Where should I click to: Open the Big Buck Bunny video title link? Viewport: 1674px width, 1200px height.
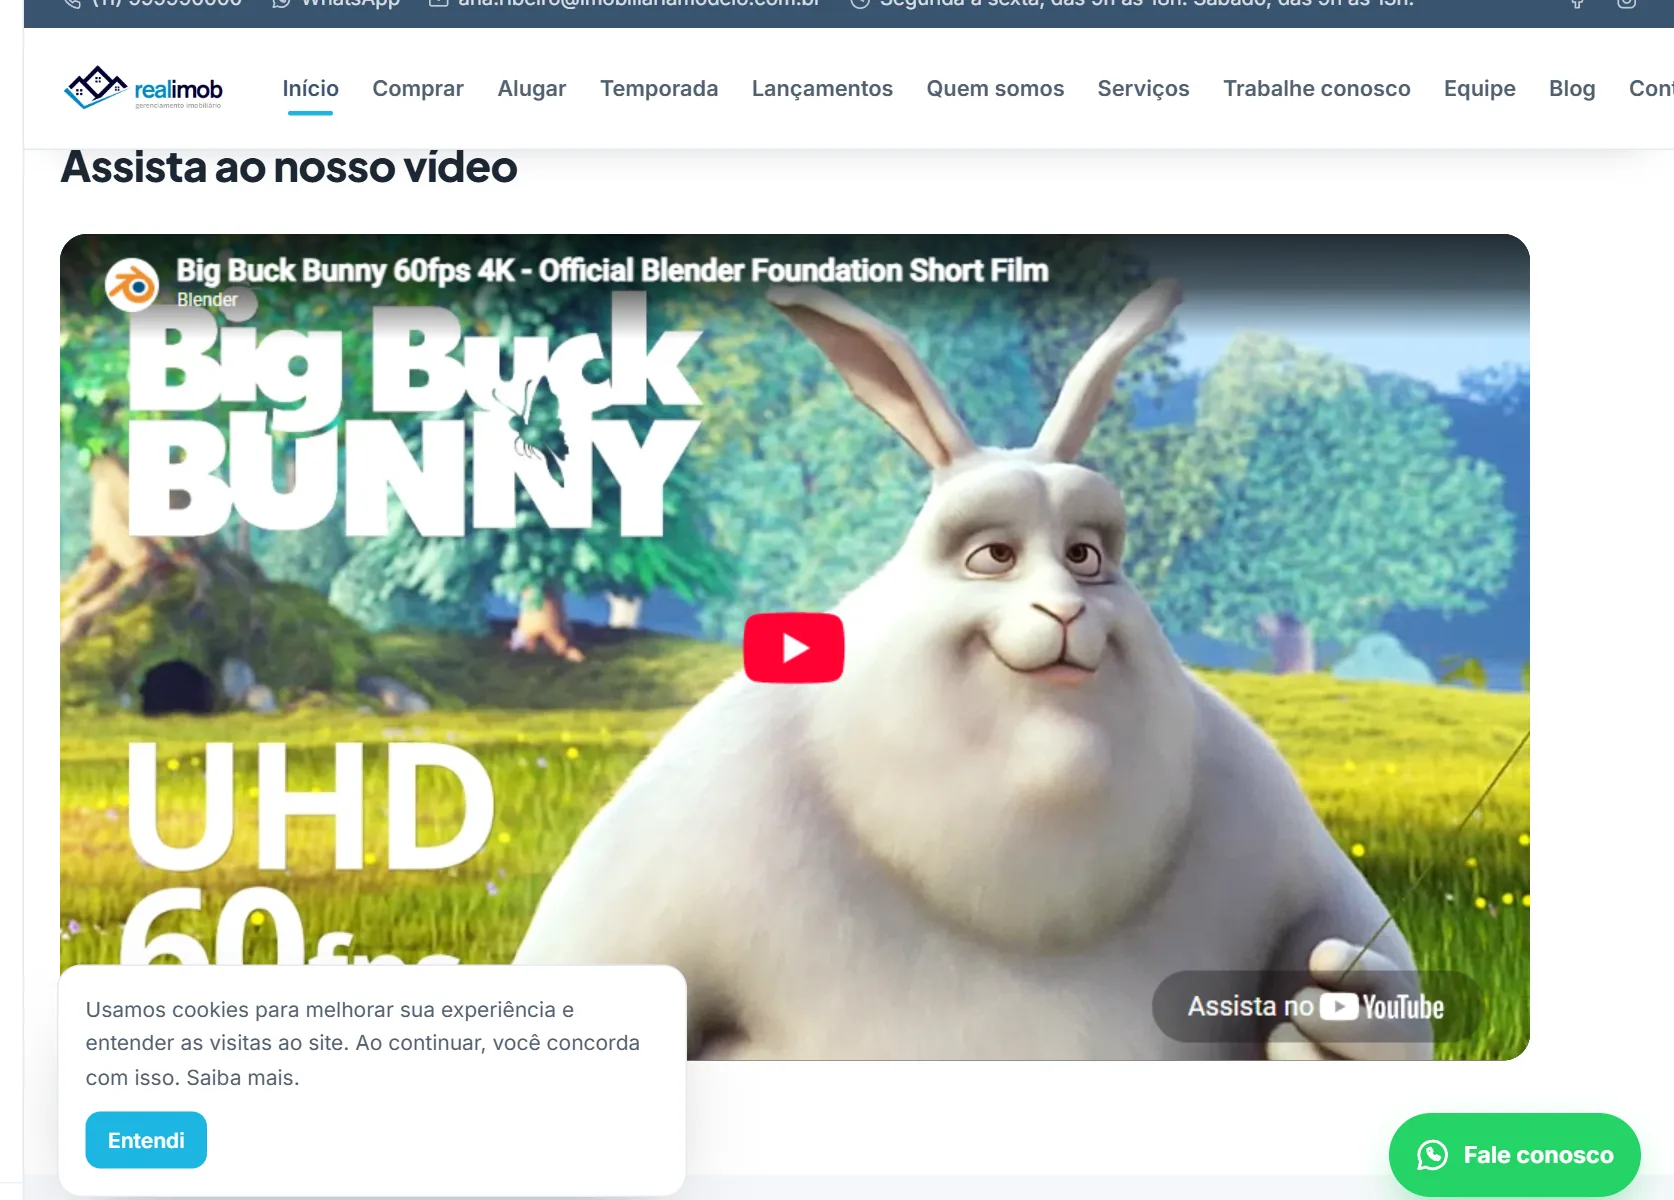pyautogui.click(x=612, y=270)
